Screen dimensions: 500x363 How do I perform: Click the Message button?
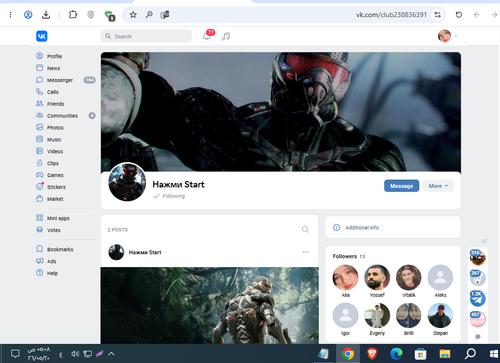[x=401, y=186]
